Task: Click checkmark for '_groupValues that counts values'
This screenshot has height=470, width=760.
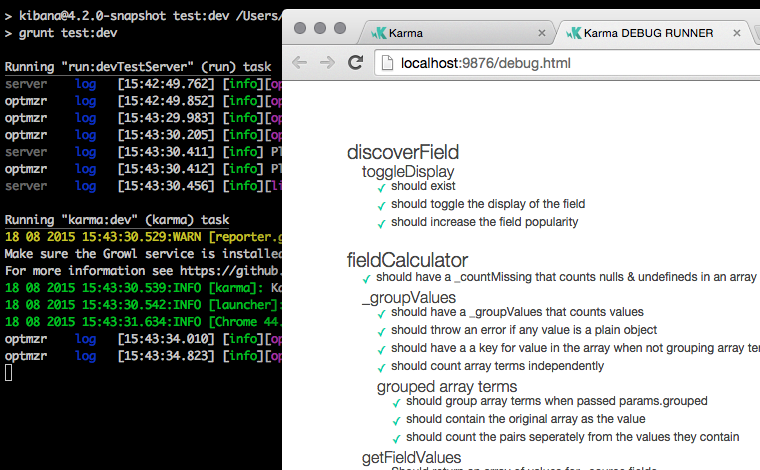Action: (x=381, y=313)
